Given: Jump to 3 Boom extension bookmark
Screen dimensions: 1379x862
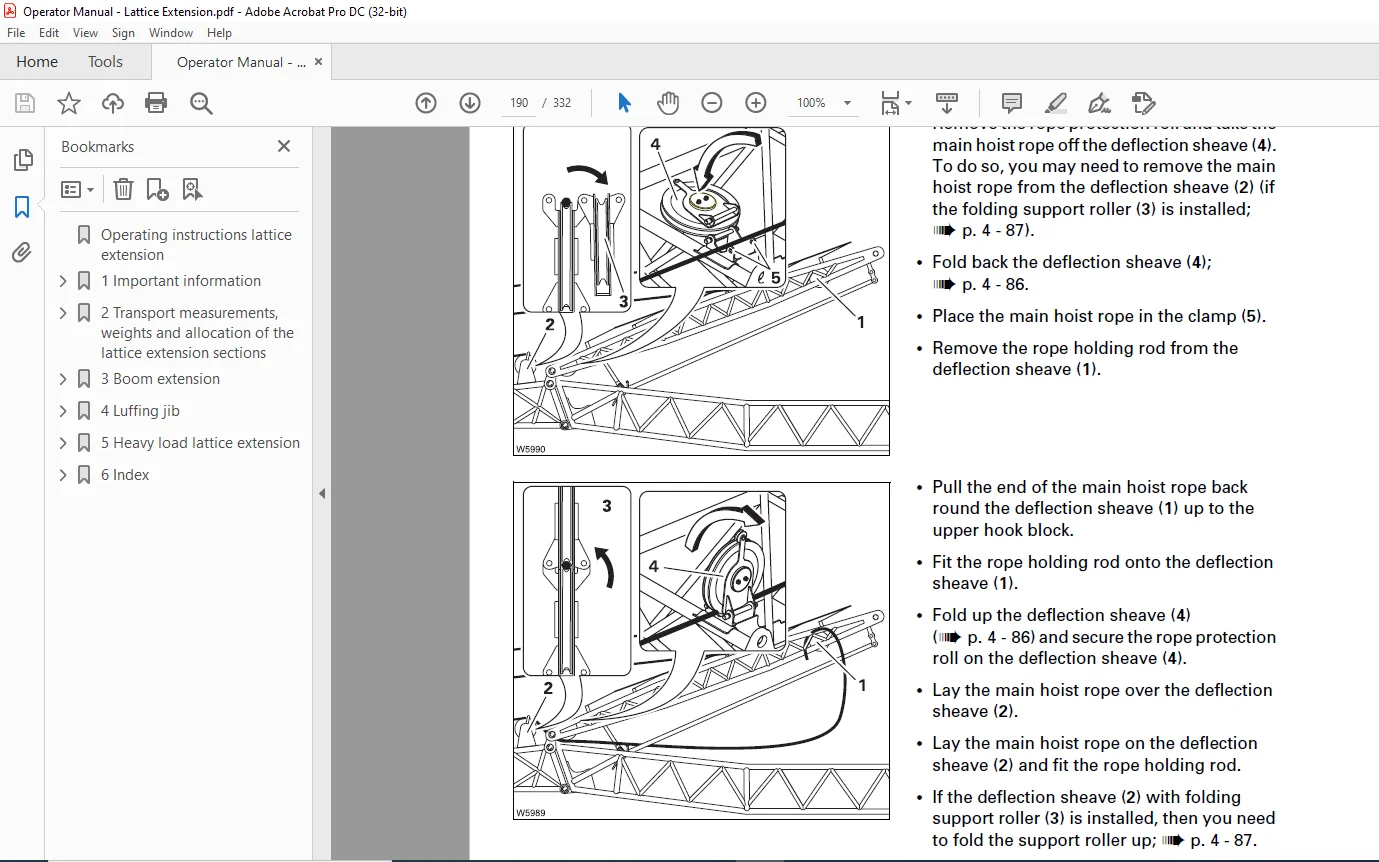Looking at the screenshot, I should coord(160,379).
